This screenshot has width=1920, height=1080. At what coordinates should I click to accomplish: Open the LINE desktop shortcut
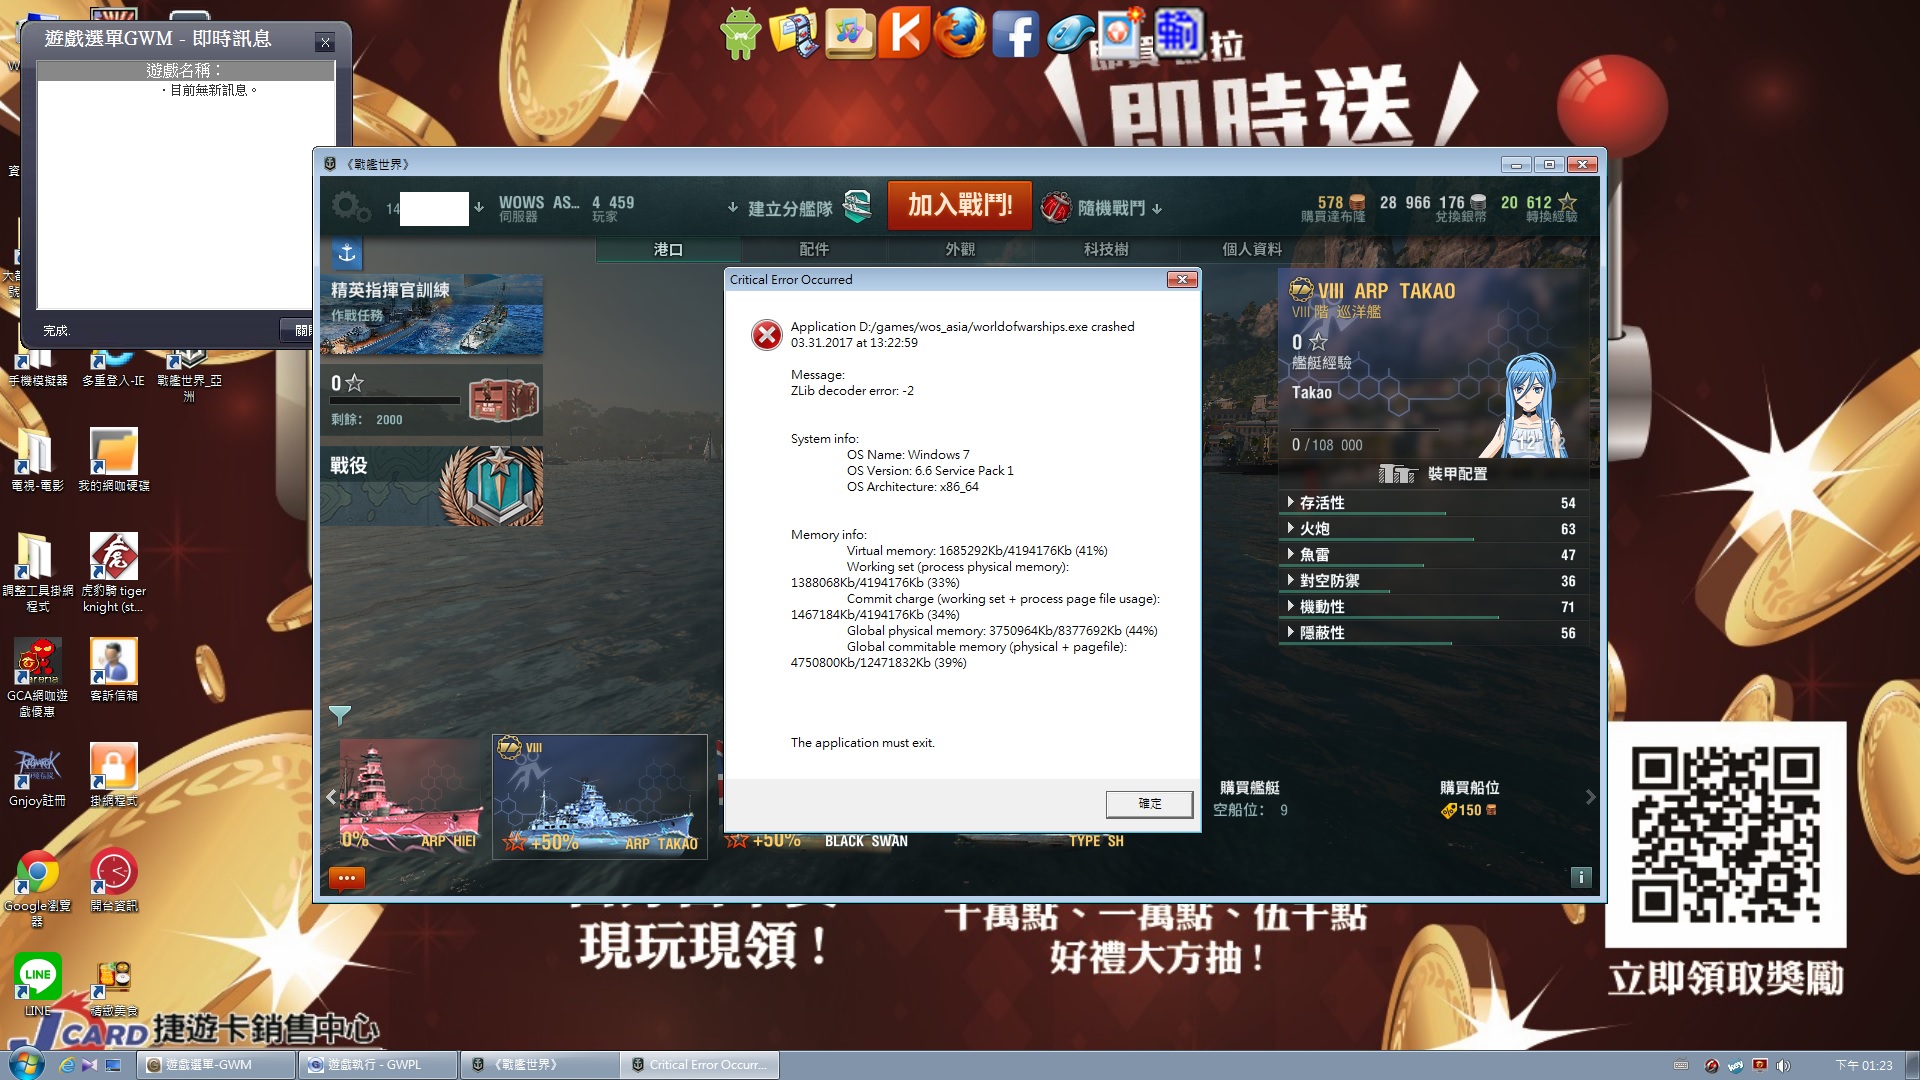pyautogui.click(x=37, y=976)
